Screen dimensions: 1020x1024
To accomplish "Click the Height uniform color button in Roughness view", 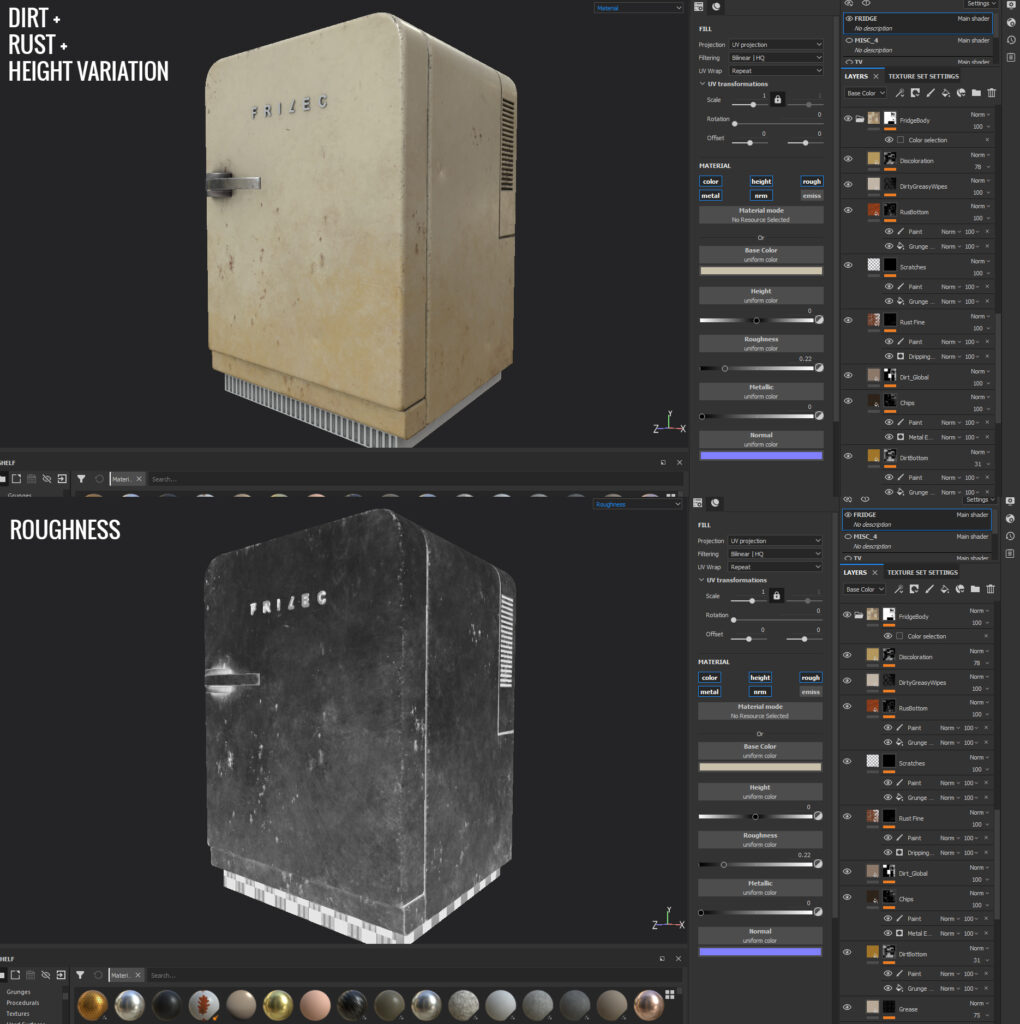I will 759,792.
